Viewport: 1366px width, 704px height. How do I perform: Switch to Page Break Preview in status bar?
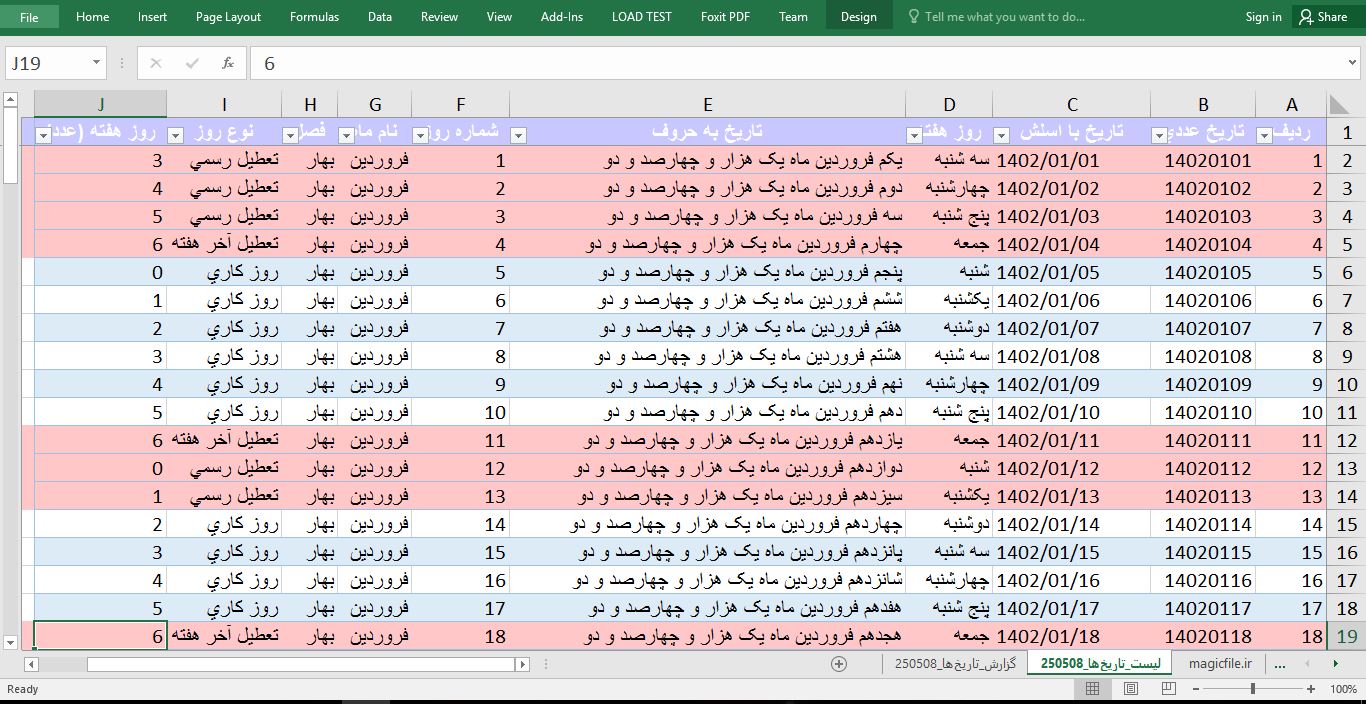tap(1168, 689)
